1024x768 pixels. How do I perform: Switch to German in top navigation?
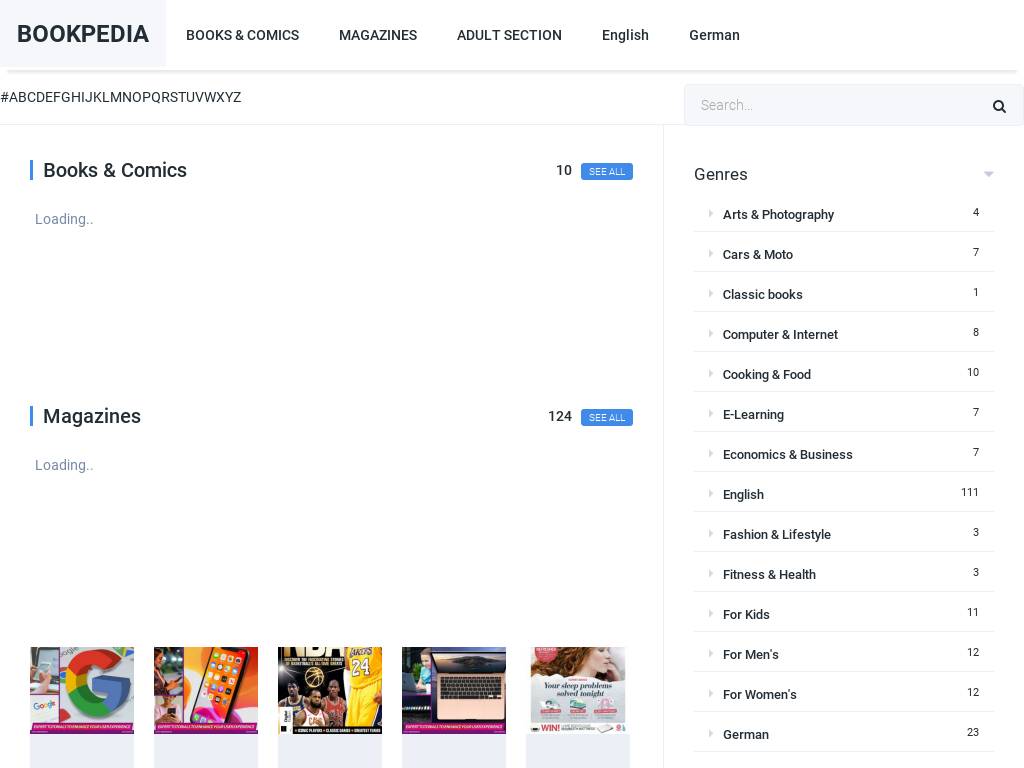pos(714,35)
